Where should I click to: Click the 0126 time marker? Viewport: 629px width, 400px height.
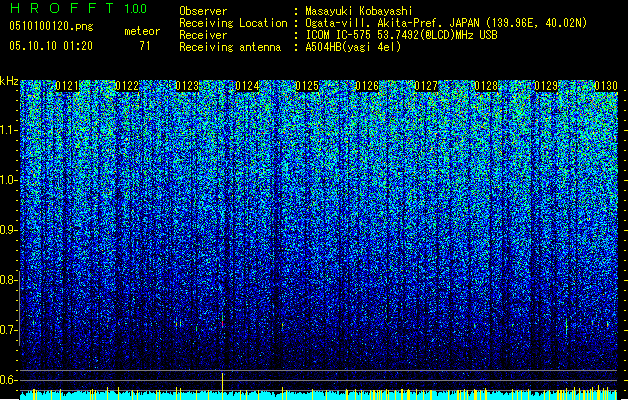pos(367,86)
